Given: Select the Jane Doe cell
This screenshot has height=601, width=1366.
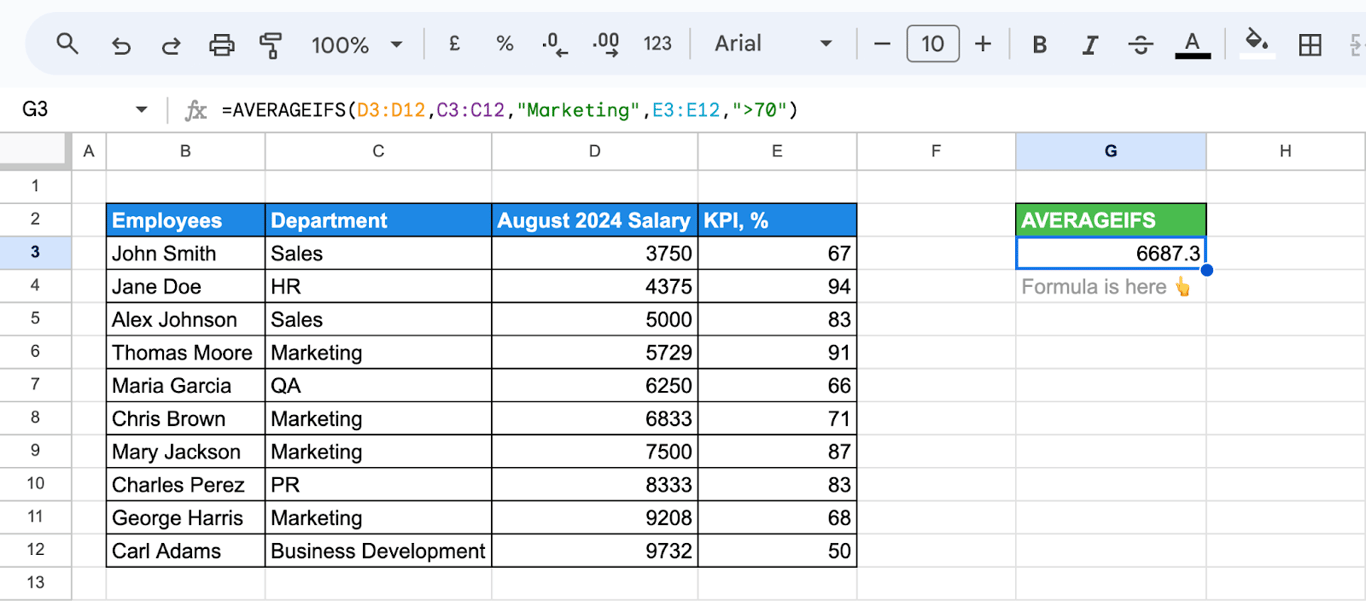Looking at the screenshot, I should [186, 286].
